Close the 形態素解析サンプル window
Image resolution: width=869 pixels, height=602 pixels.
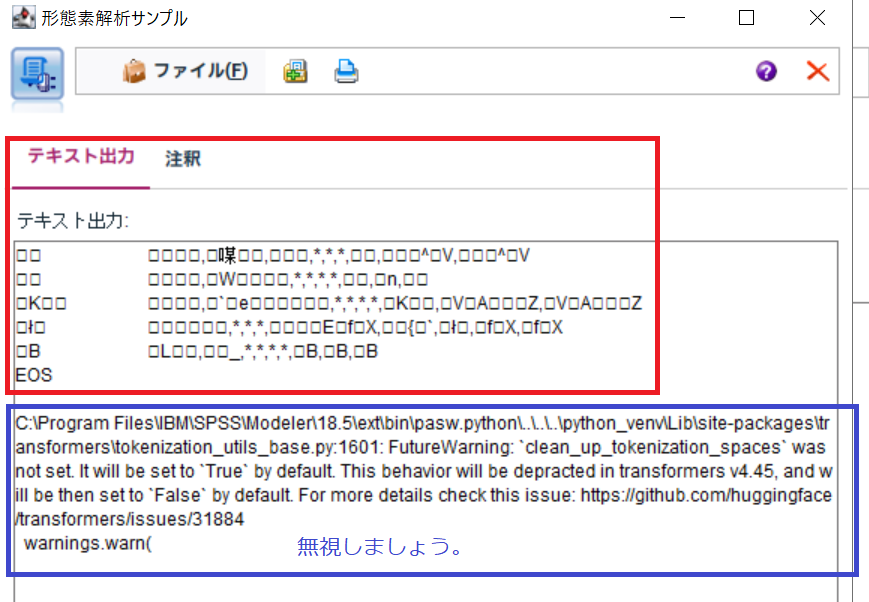pos(817,18)
